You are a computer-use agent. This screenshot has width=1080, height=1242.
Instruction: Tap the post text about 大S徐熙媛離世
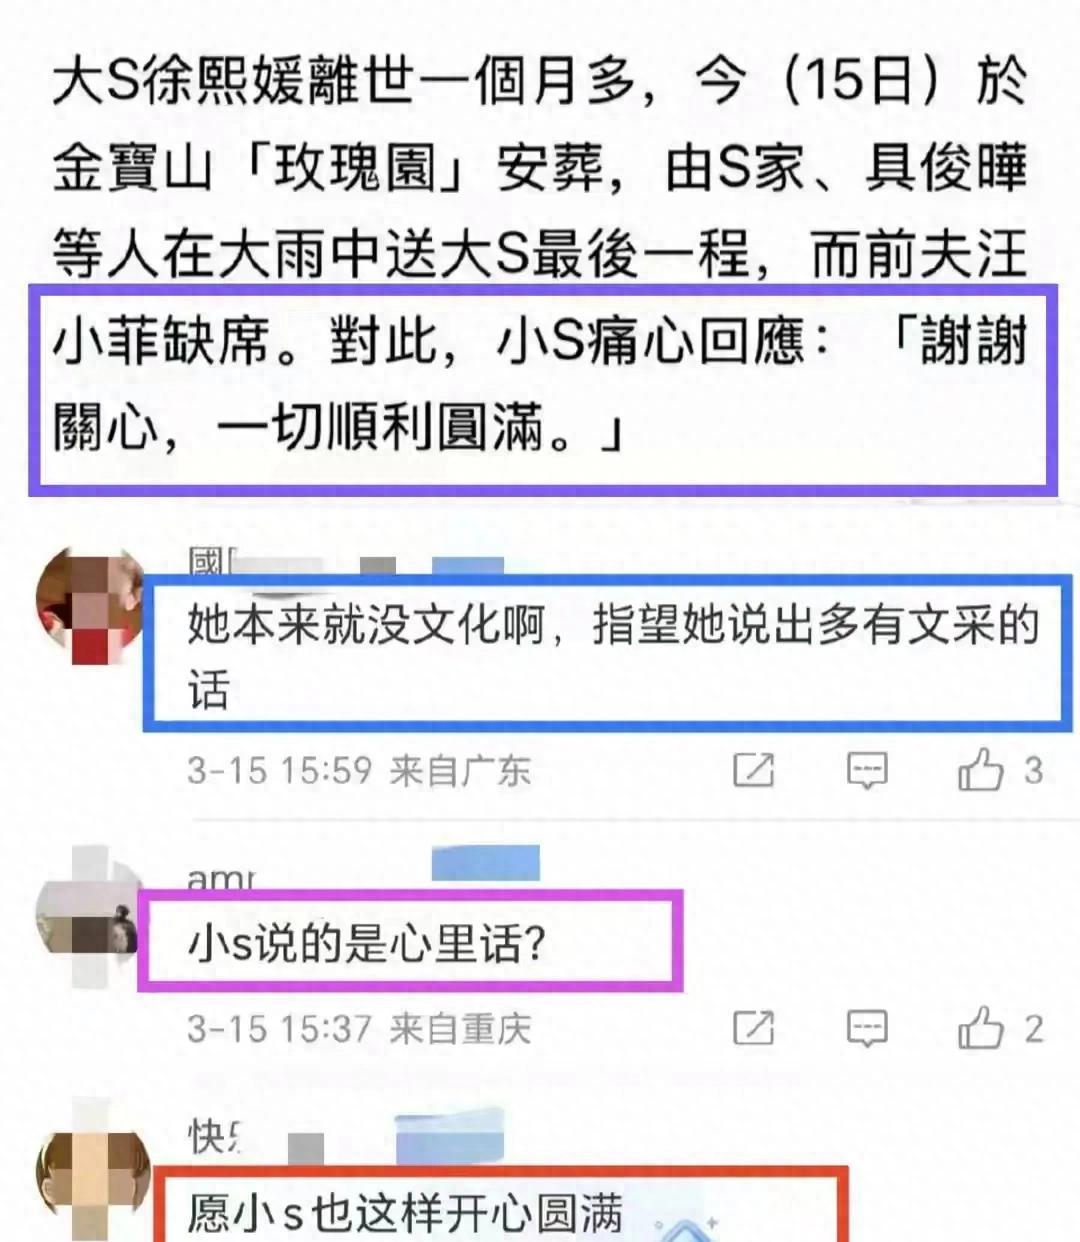[540, 254]
